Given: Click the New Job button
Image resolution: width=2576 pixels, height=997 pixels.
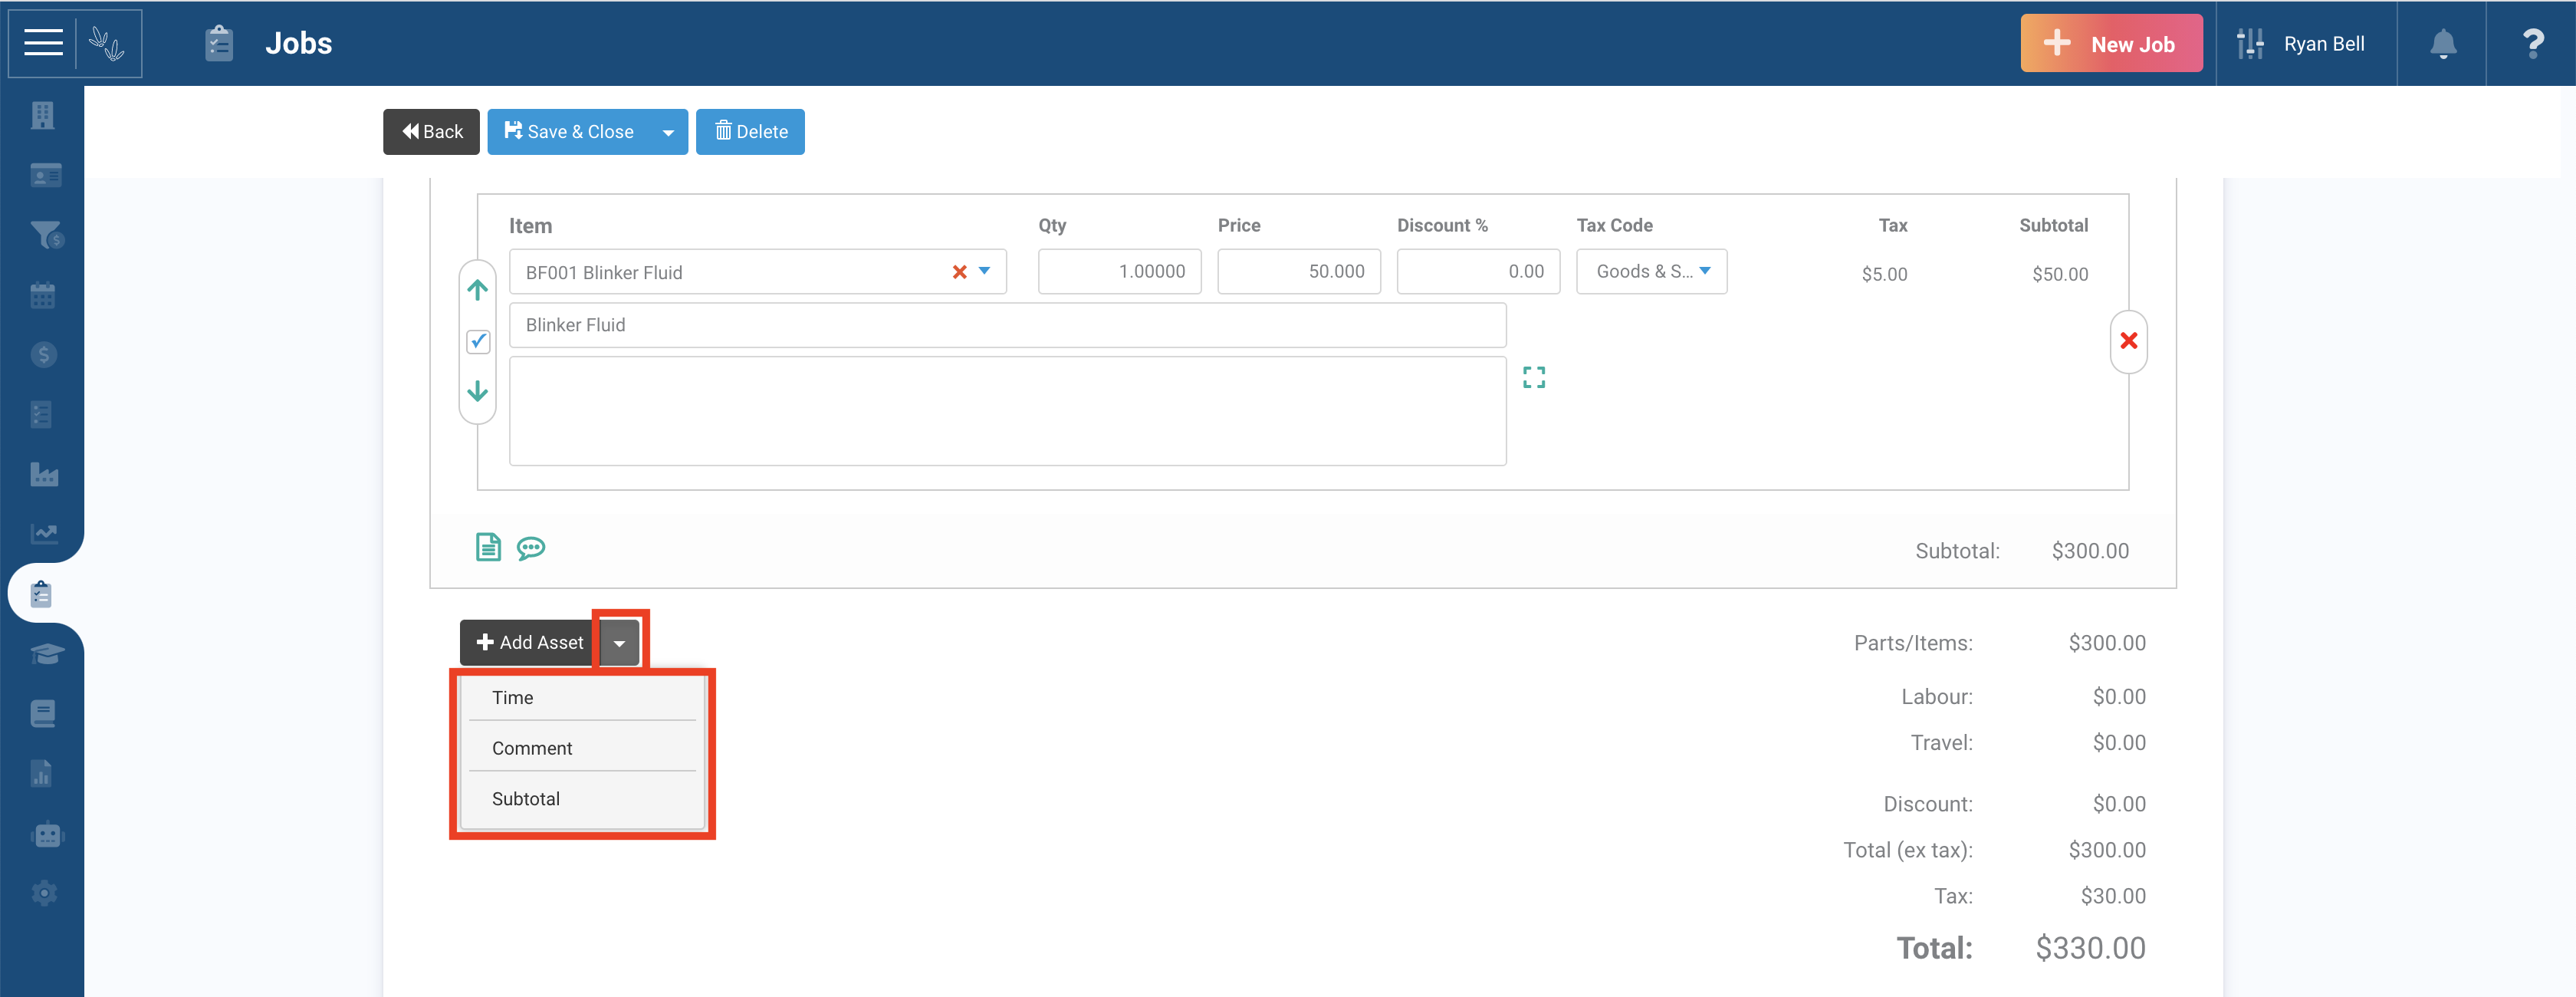Looking at the screenshot, I should [x=2111, y=43].
